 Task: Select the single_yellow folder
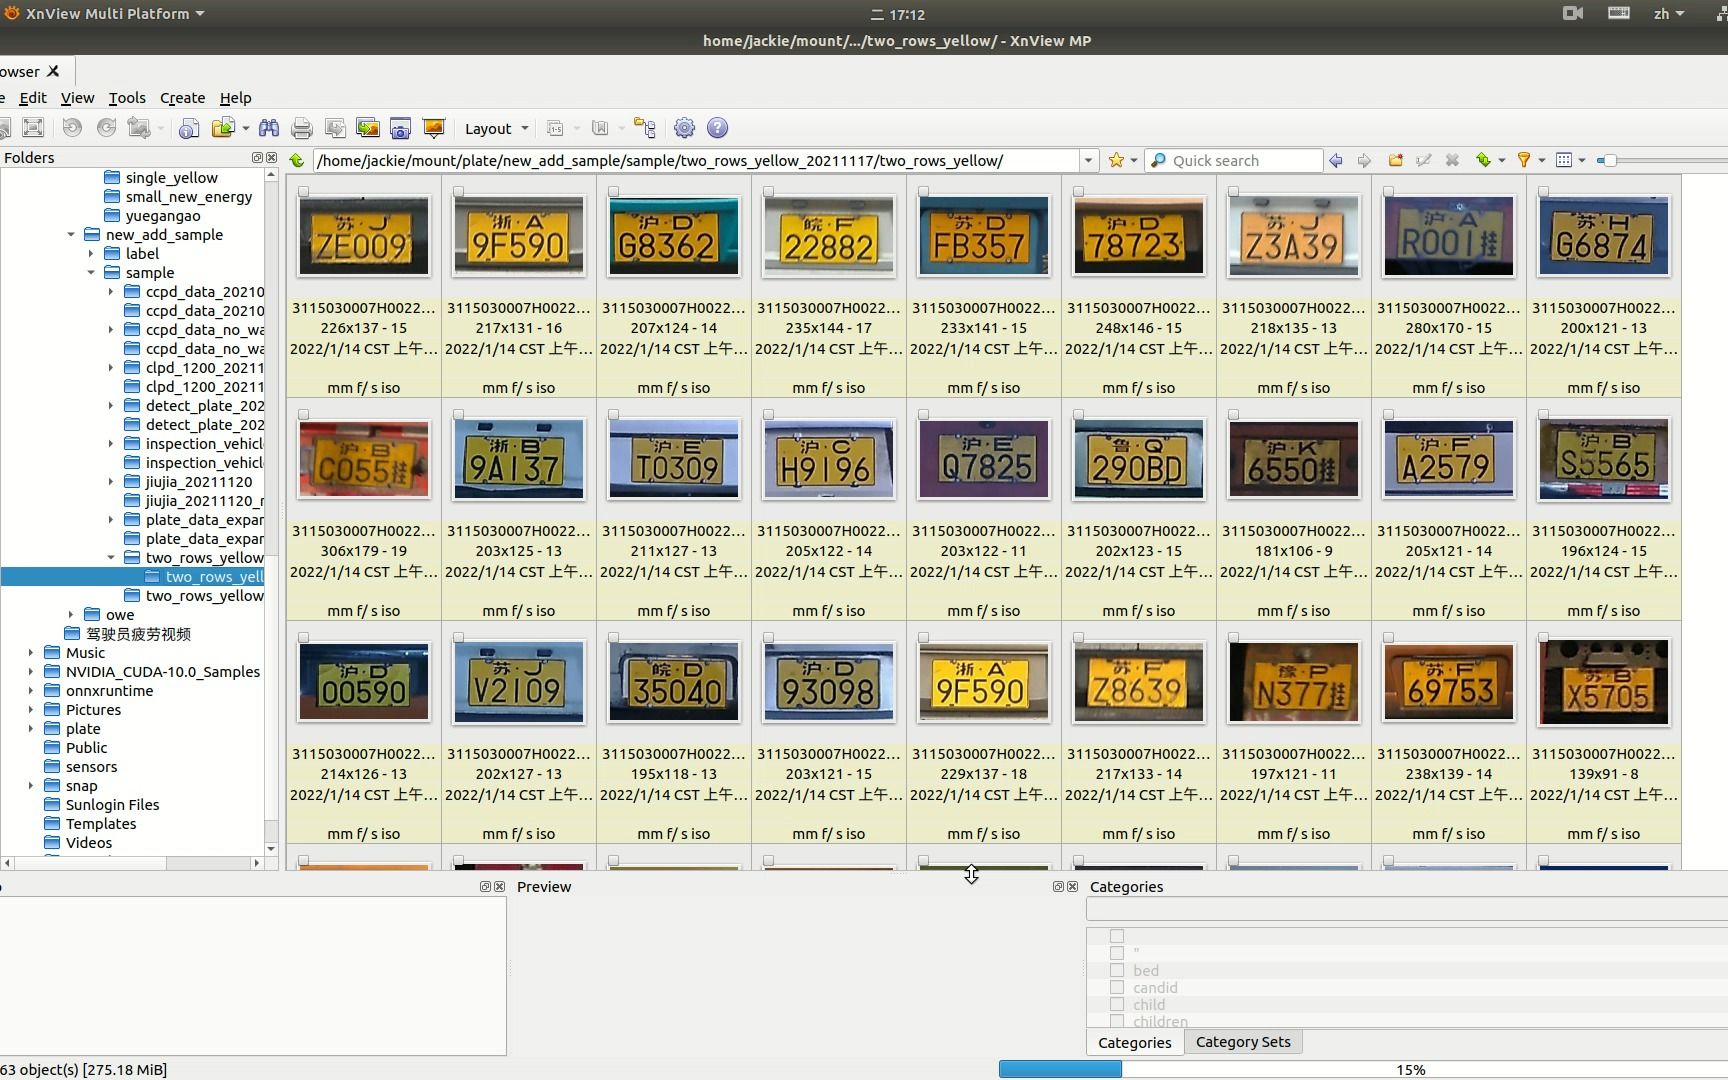coord(171,178)
